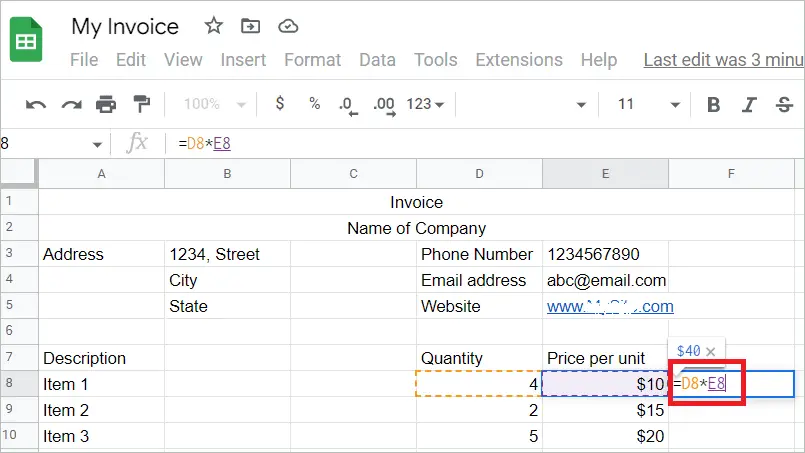
Task: Open the File menu
Action: 84,60
